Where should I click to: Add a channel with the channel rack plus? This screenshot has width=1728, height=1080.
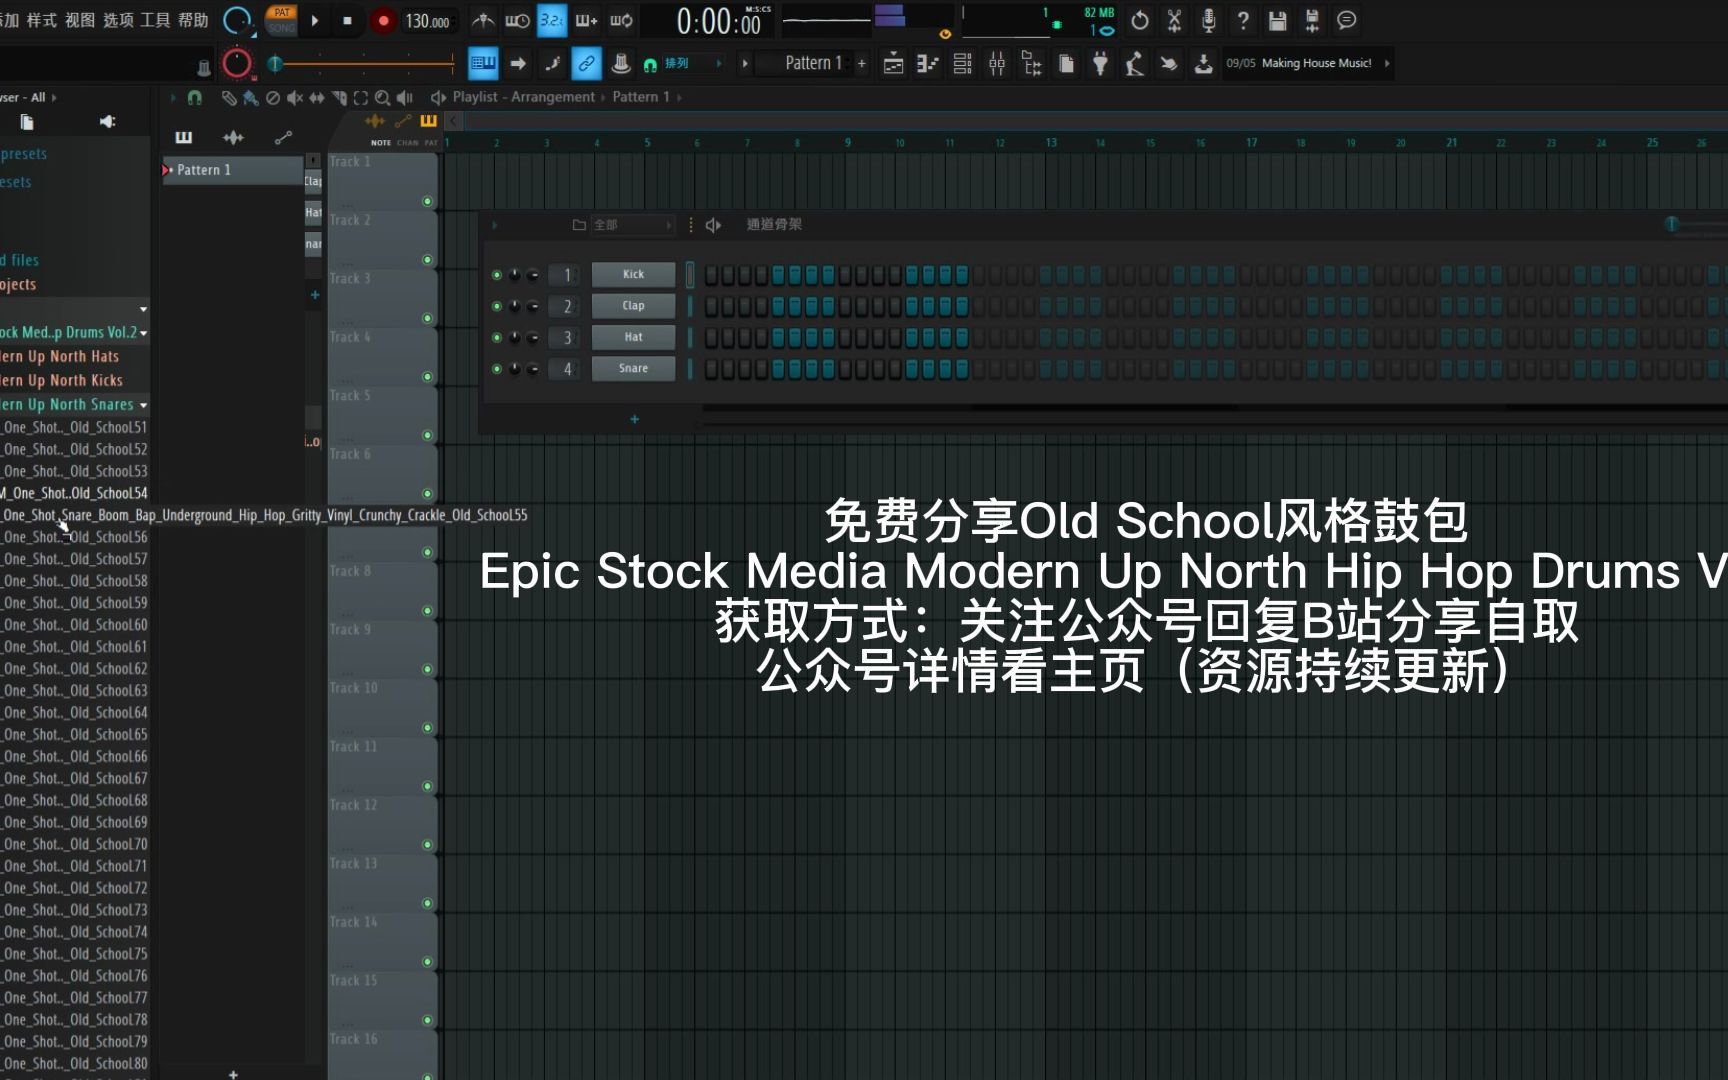tap(634, 419)
